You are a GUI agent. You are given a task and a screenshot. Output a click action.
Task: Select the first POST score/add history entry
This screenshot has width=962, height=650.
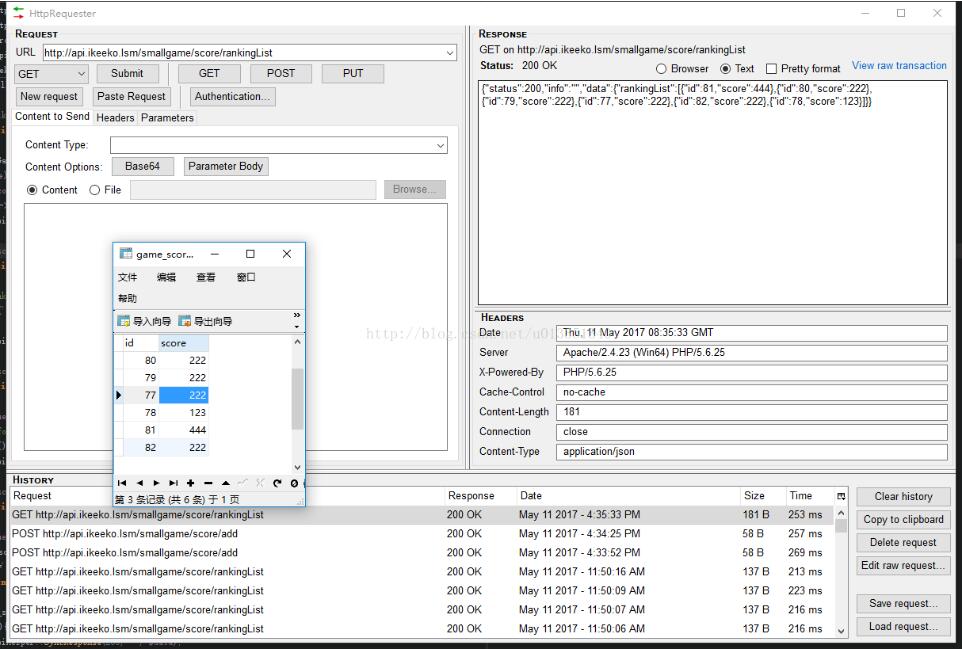coord(125,534)
